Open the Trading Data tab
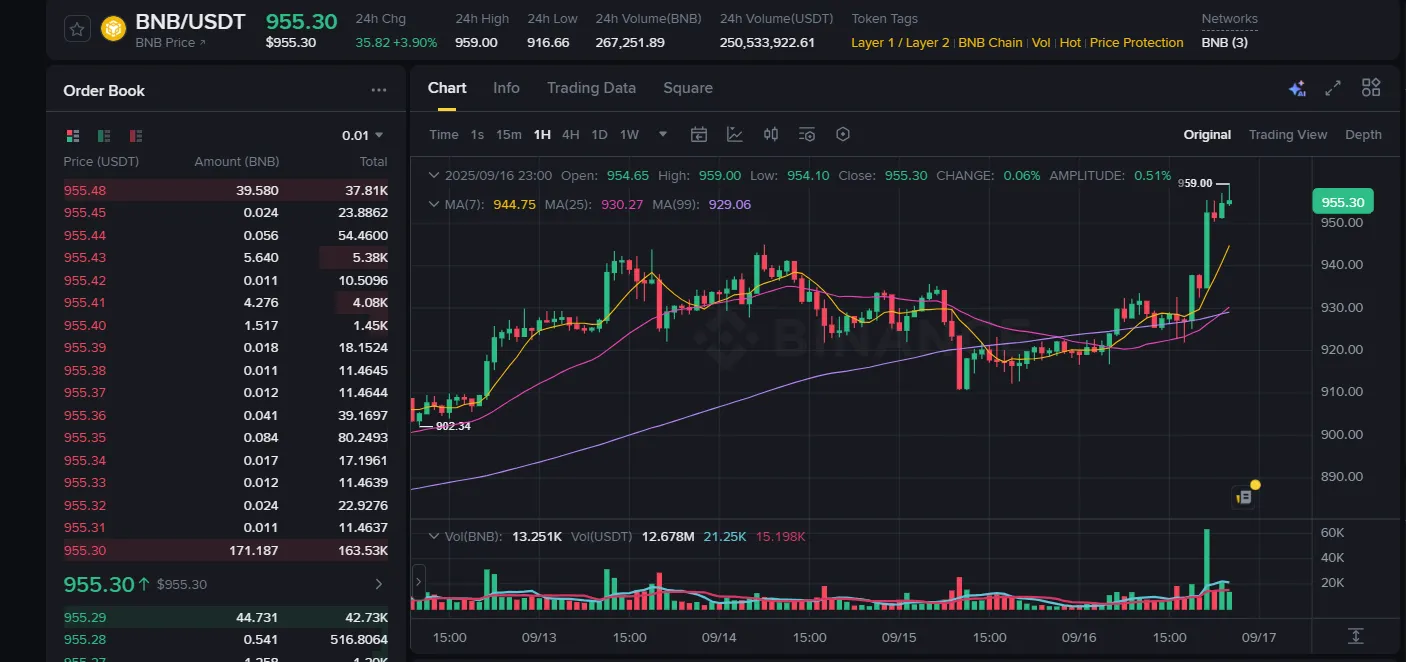The height and width of the screenshot is (662, 1406). point(591,88)
